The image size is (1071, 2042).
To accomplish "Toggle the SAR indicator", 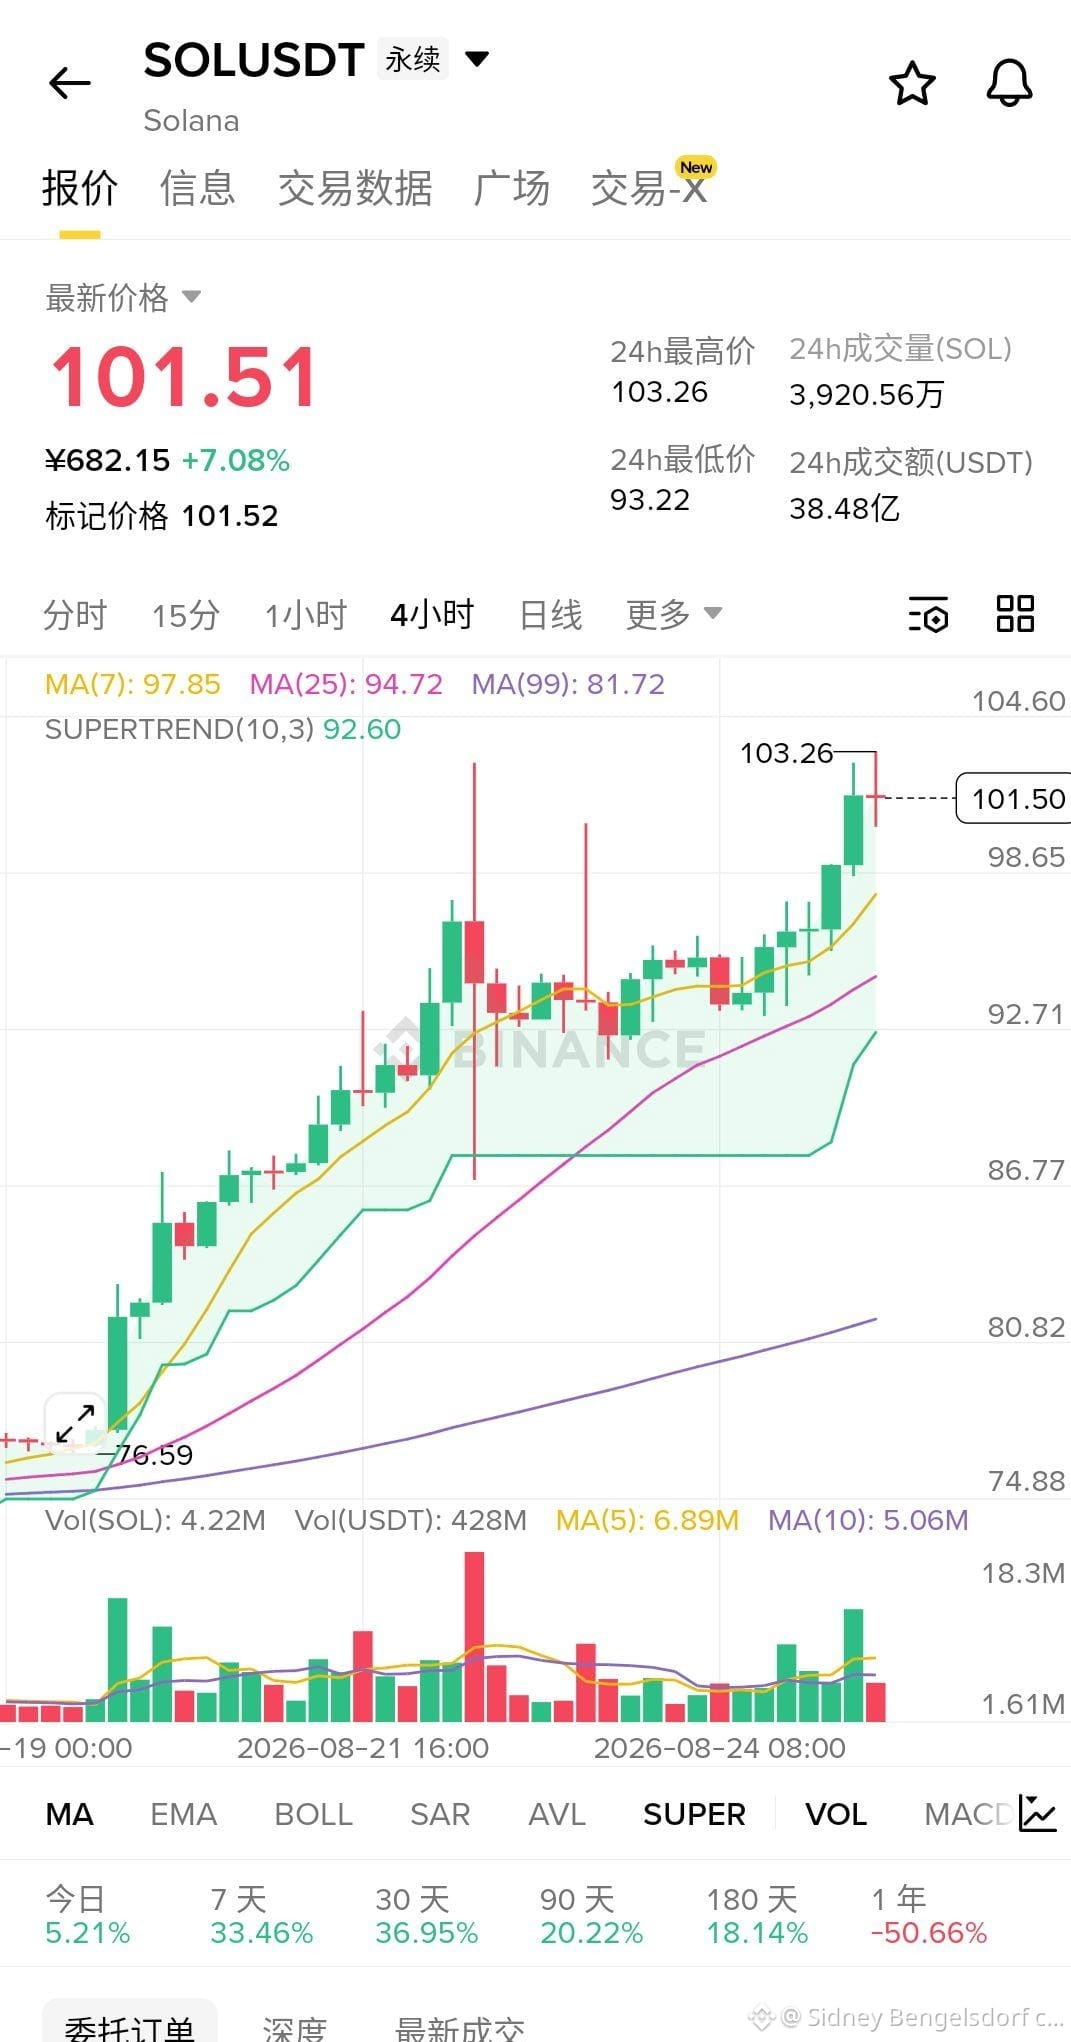I will click(439, 1814).
